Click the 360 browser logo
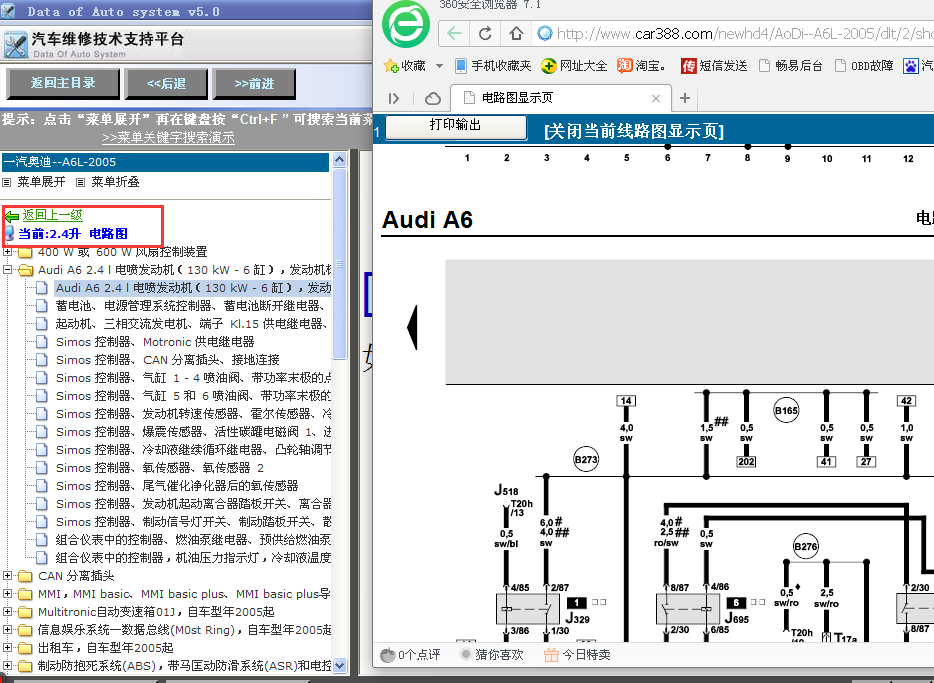The width and height of the screenshot is (934, 683). (406, 25)
